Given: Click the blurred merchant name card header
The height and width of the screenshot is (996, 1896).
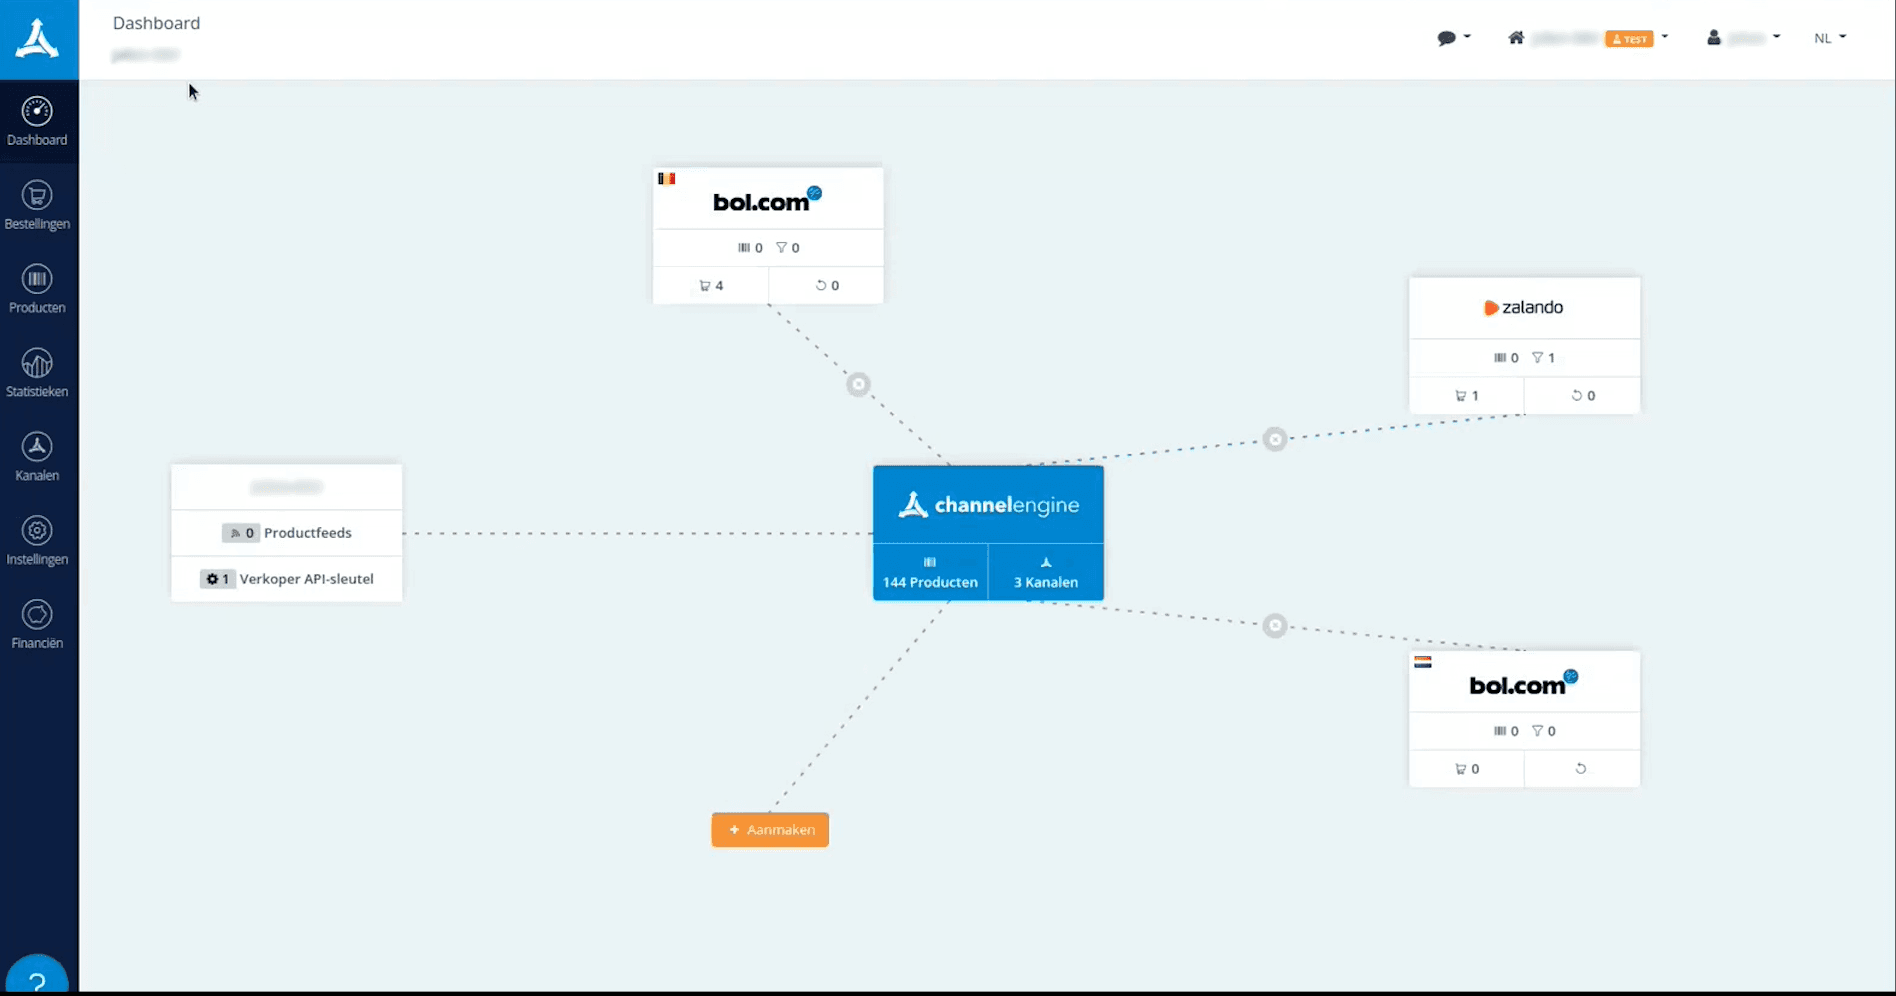Looking at the screenshot, I should click(x=287, y=487).
